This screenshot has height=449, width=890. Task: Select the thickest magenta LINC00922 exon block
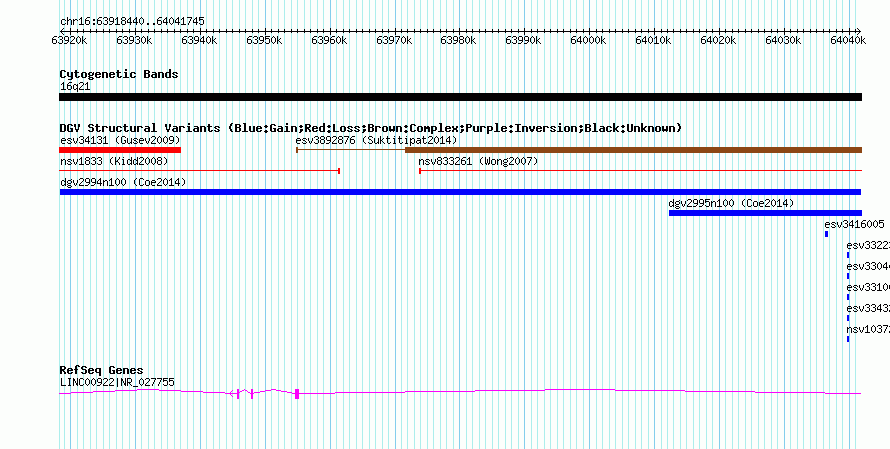click(297, 394)
